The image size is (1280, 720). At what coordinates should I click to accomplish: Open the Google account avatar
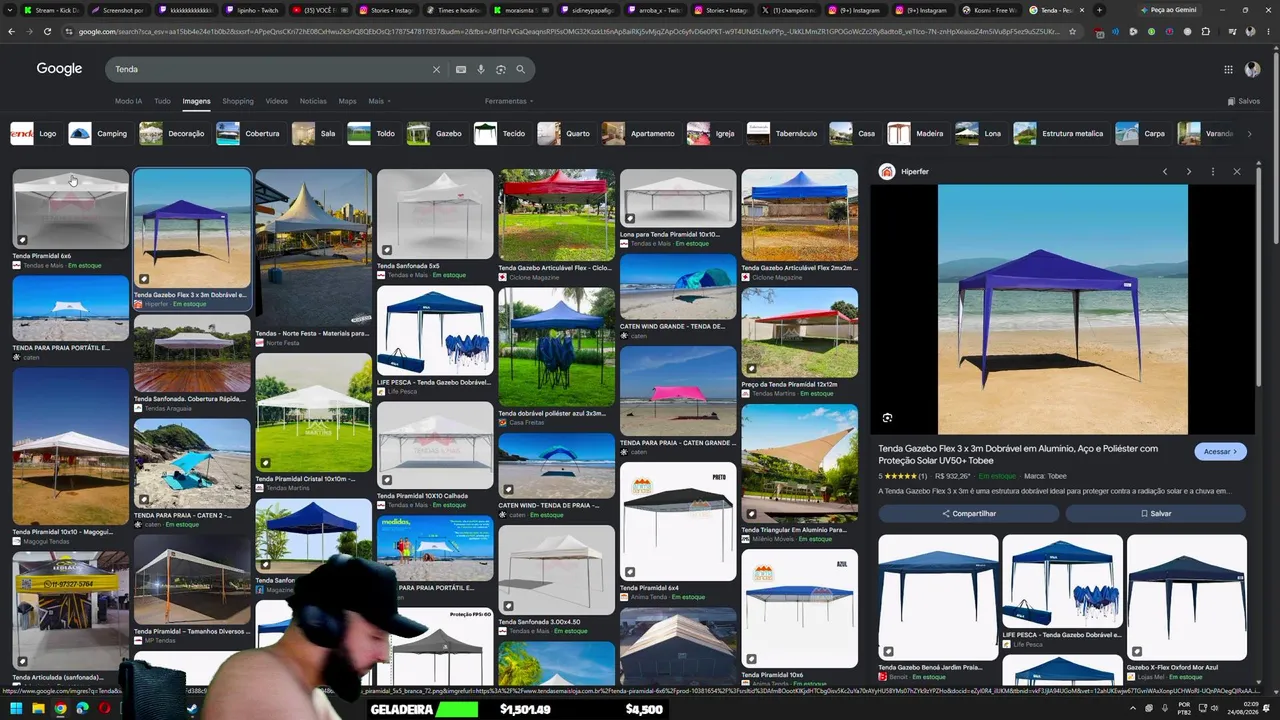click(1252, 69)
